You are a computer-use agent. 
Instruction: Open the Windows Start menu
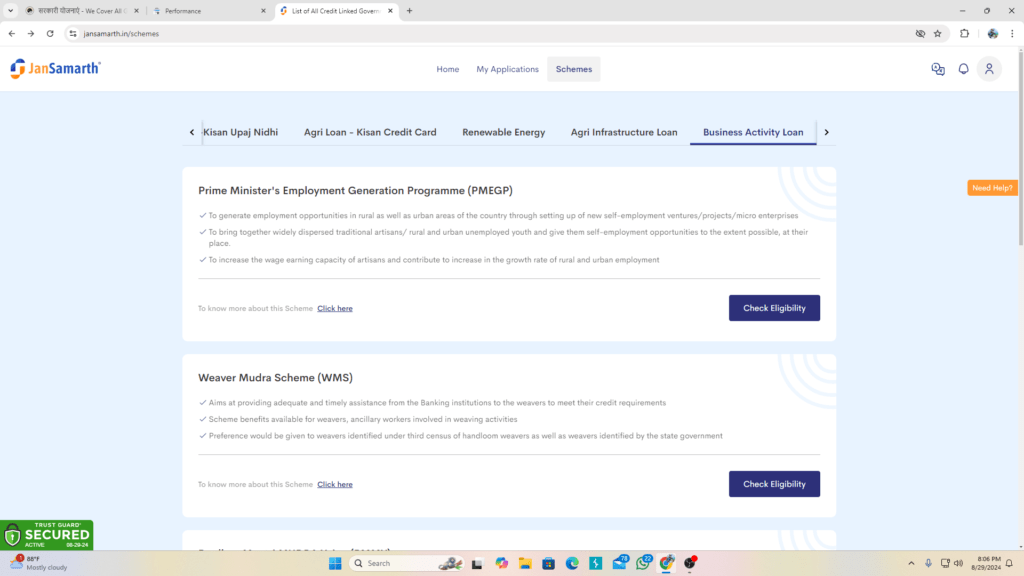pos(335,563)
